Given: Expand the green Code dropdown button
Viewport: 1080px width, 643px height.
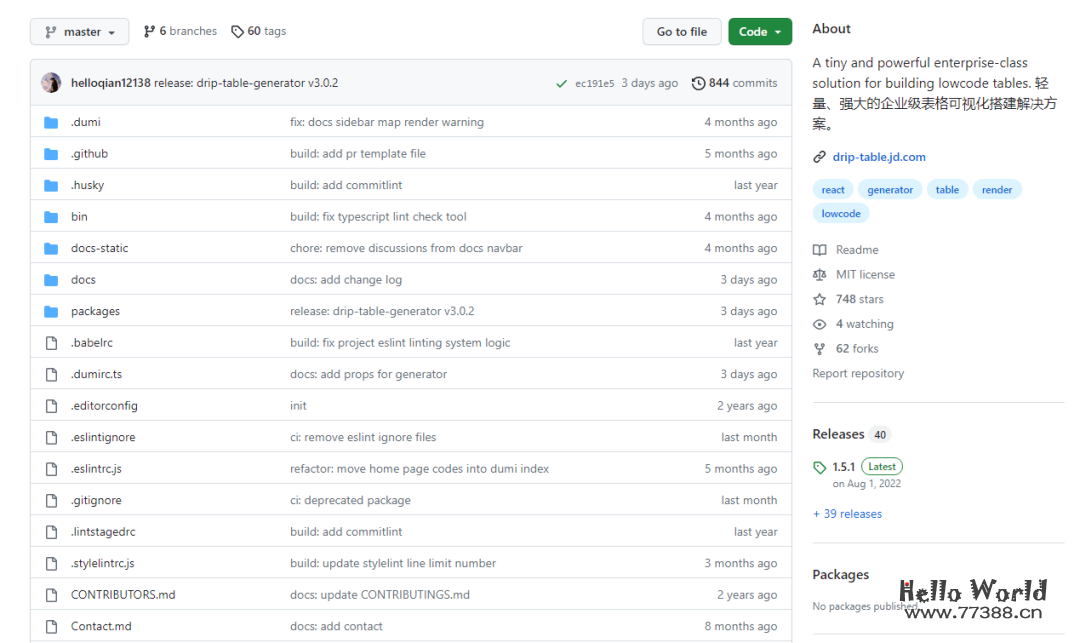Looking at the screenshot, I should click(759, 32).
